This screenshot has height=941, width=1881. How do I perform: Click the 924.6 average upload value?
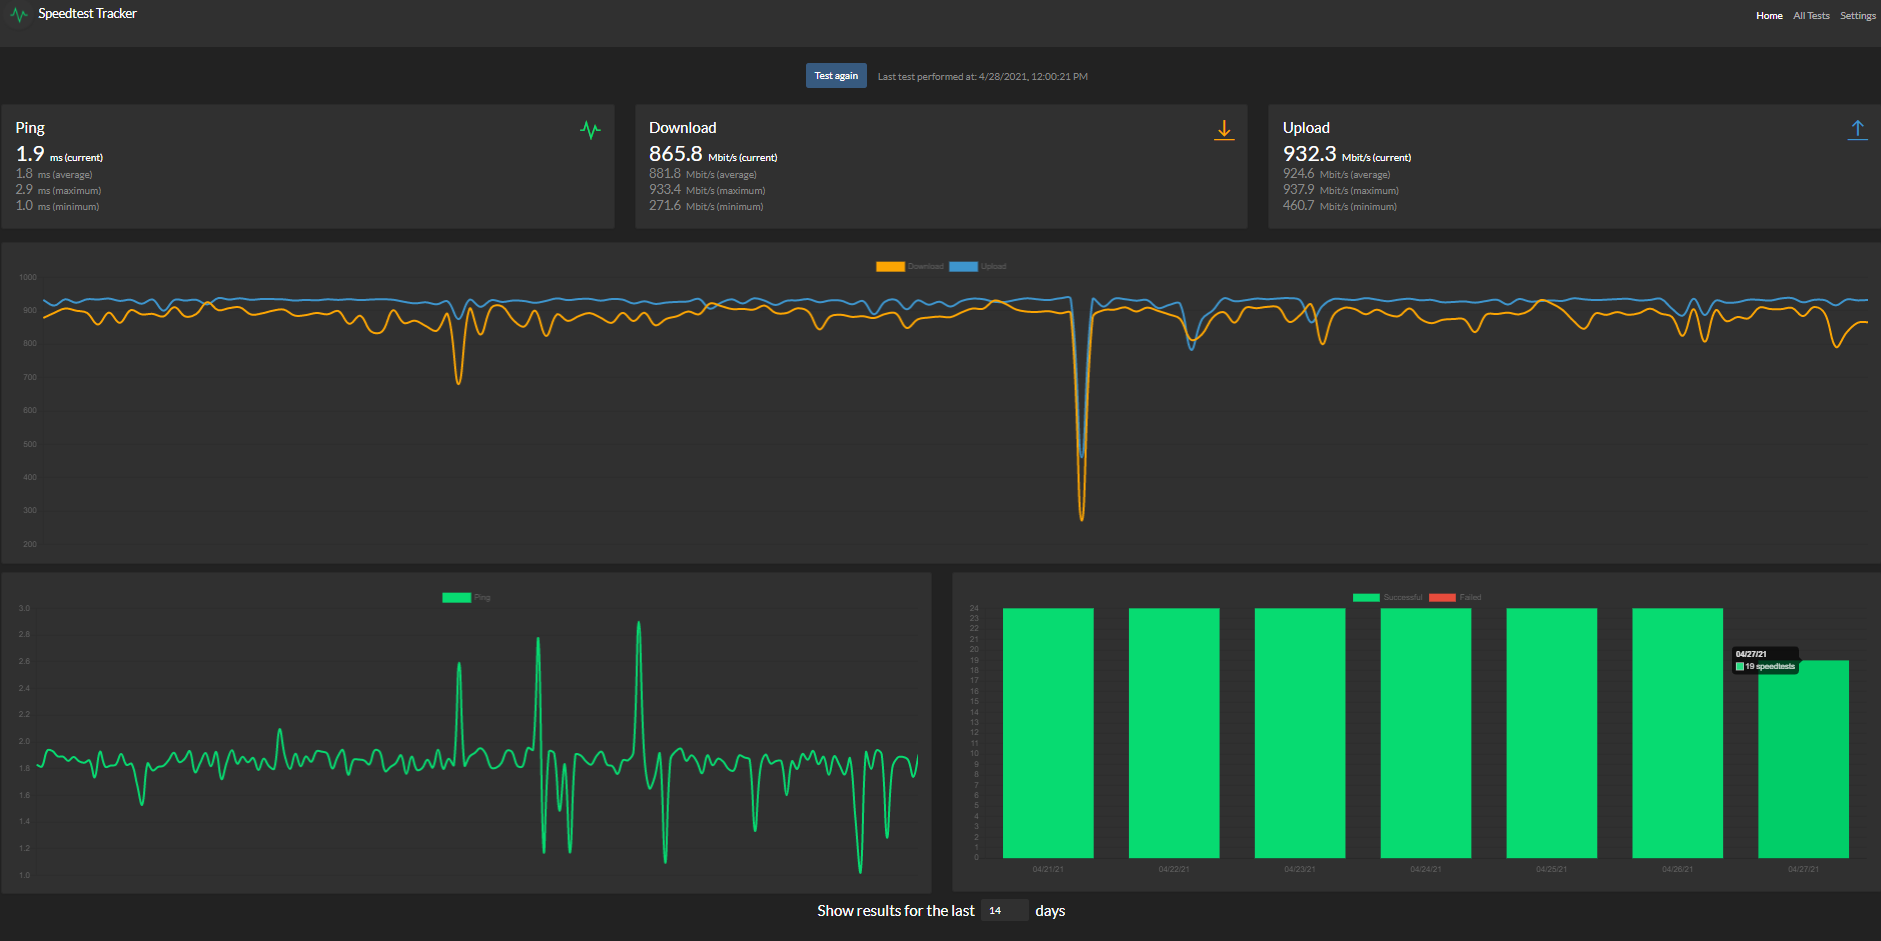[1298, 174]
